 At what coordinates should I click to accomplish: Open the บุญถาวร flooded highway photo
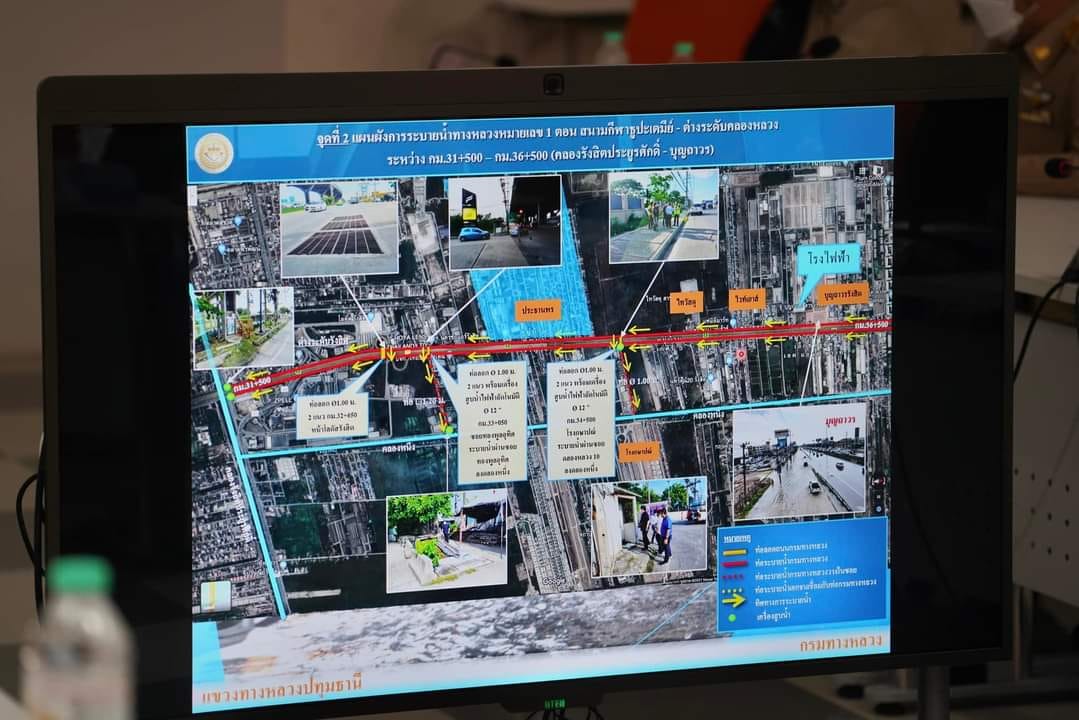(798, 462)
